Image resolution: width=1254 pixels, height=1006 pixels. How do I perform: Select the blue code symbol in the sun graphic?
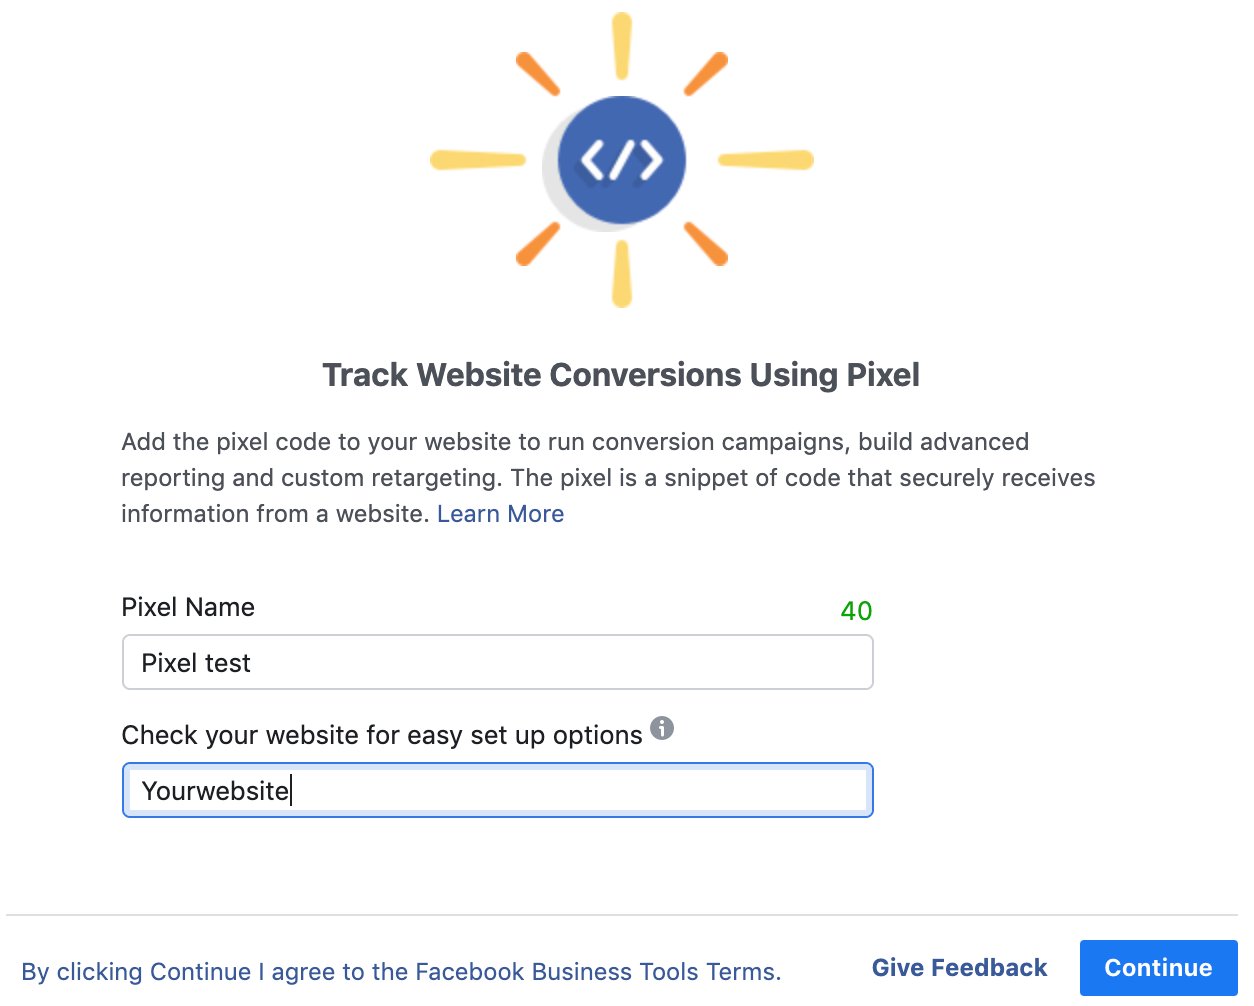[621, 160]
